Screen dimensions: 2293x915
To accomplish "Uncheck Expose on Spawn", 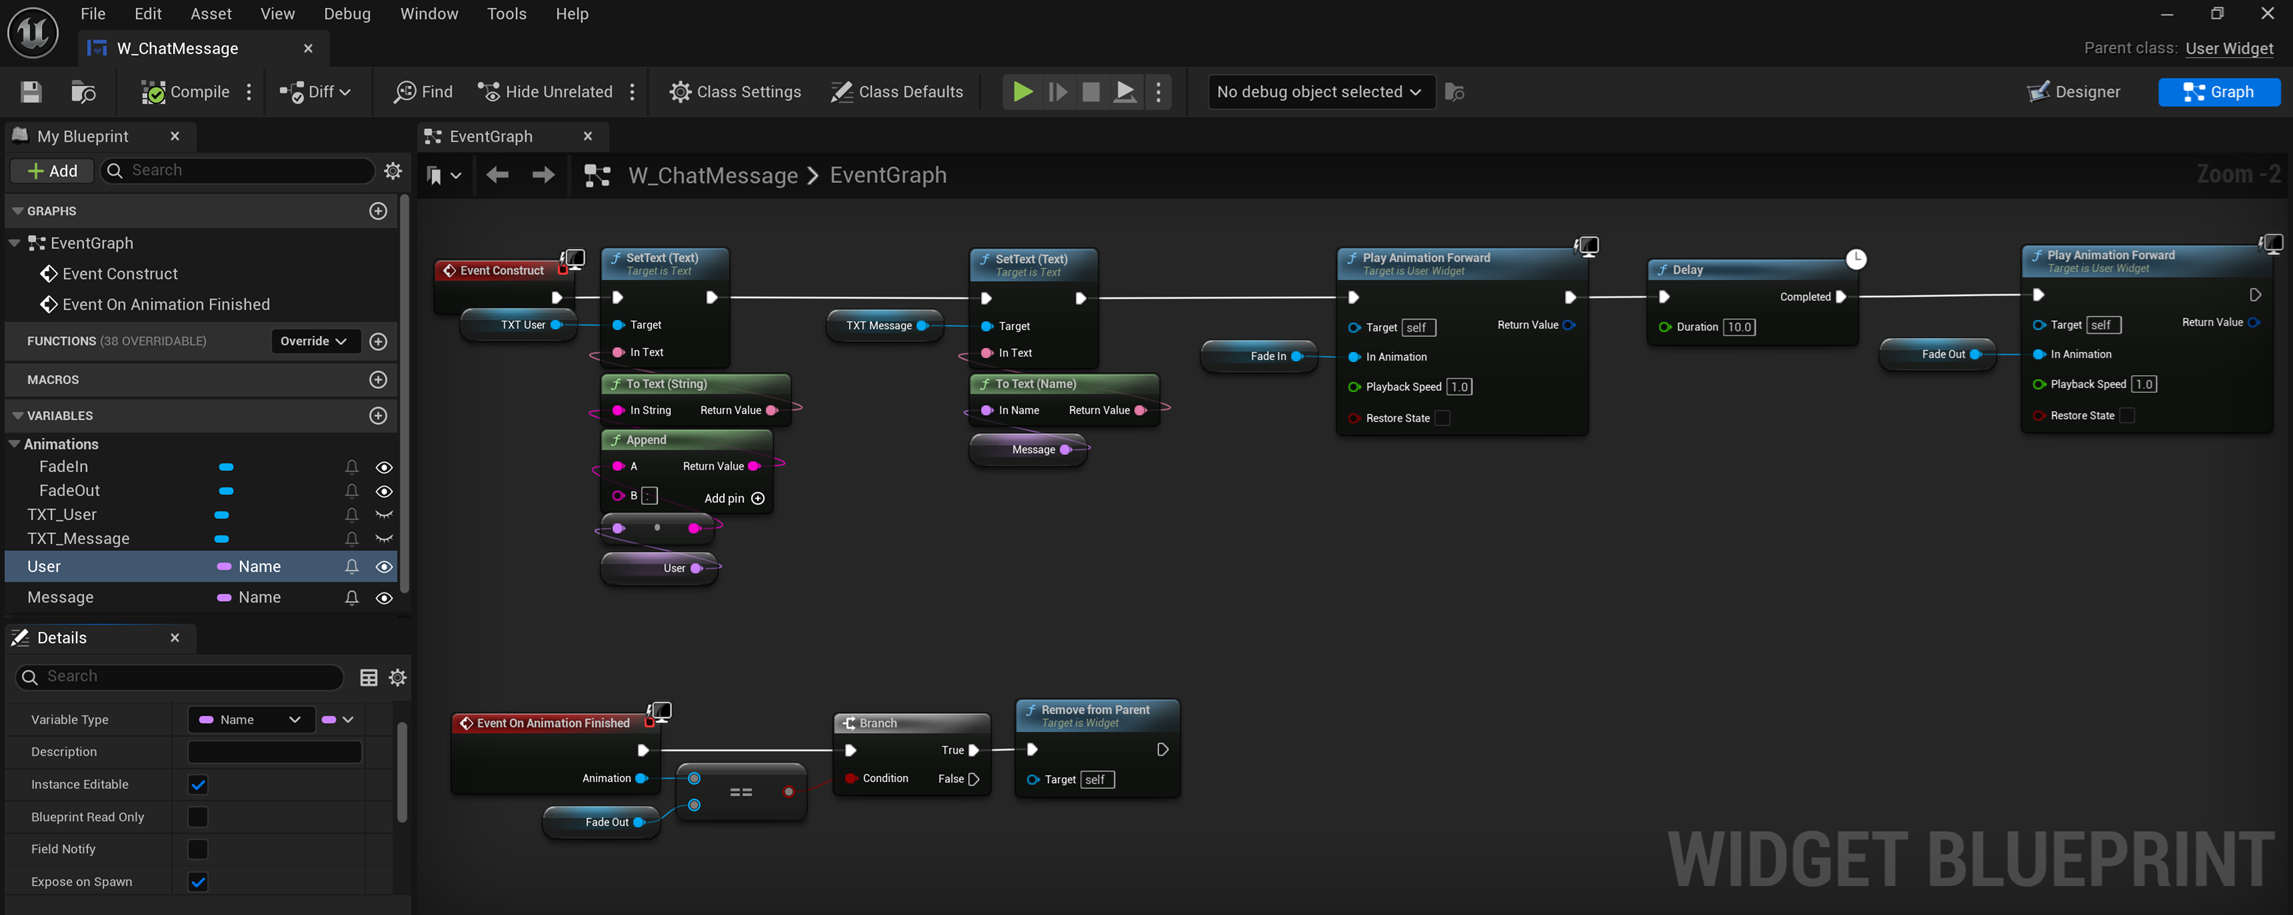I will pos(197,882).
